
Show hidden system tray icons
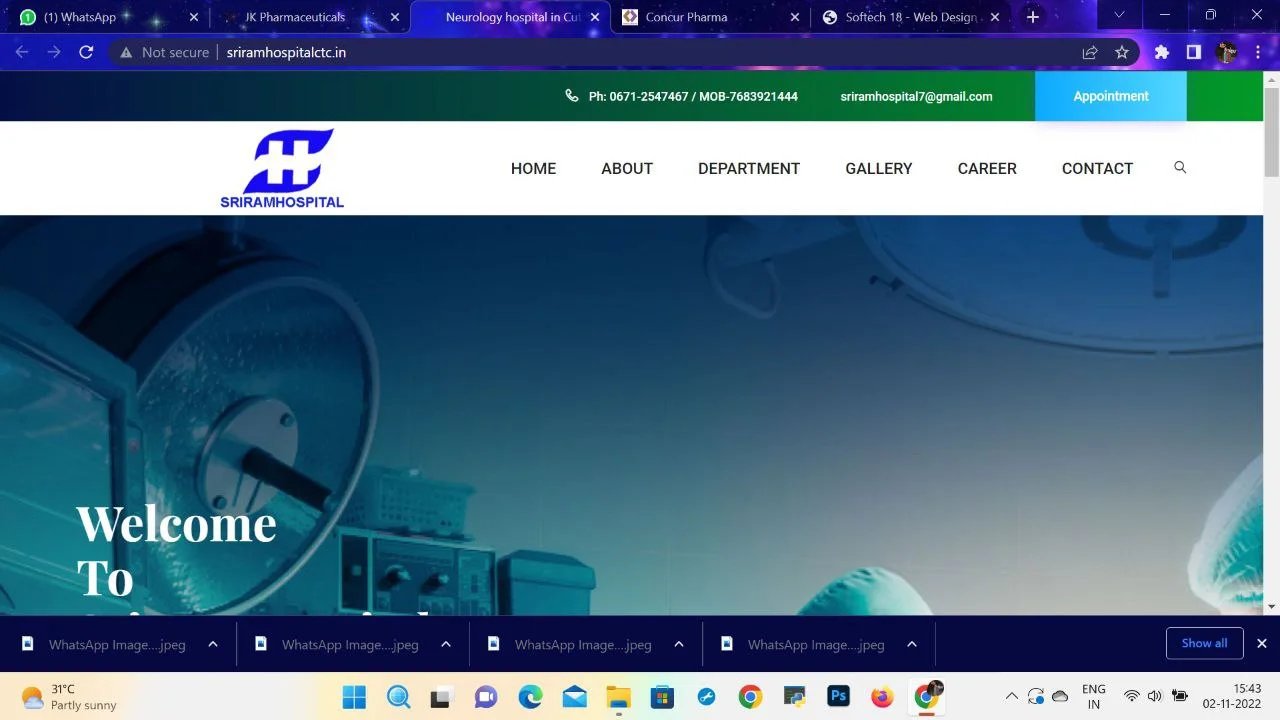click(x=1011, y=696)
